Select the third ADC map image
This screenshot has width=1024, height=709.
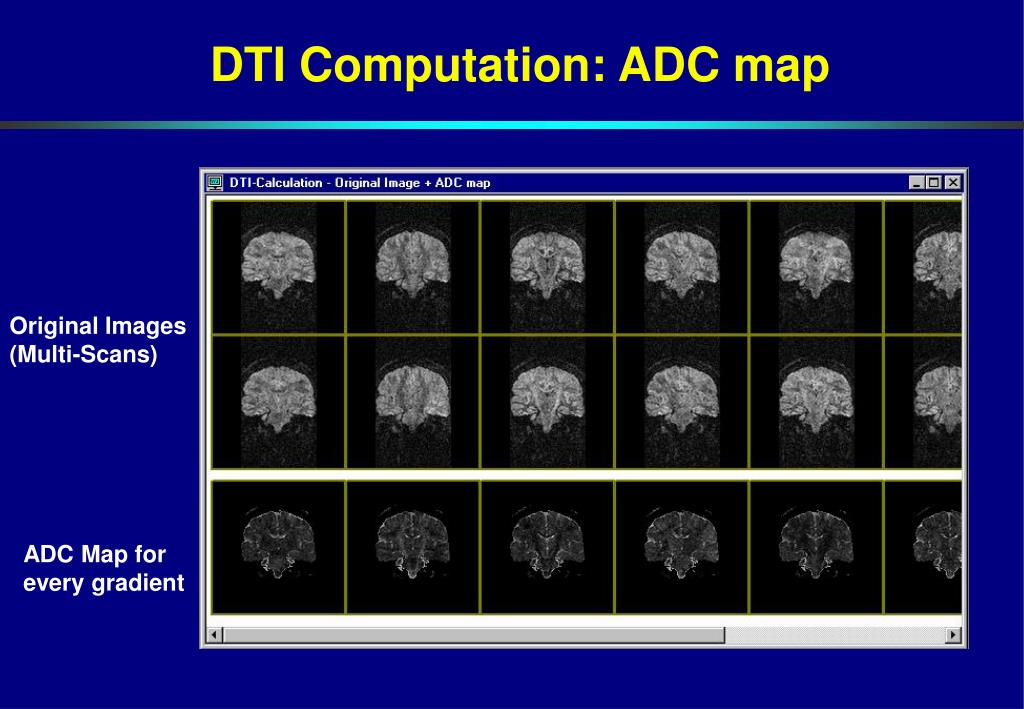[x=548, y=547]
